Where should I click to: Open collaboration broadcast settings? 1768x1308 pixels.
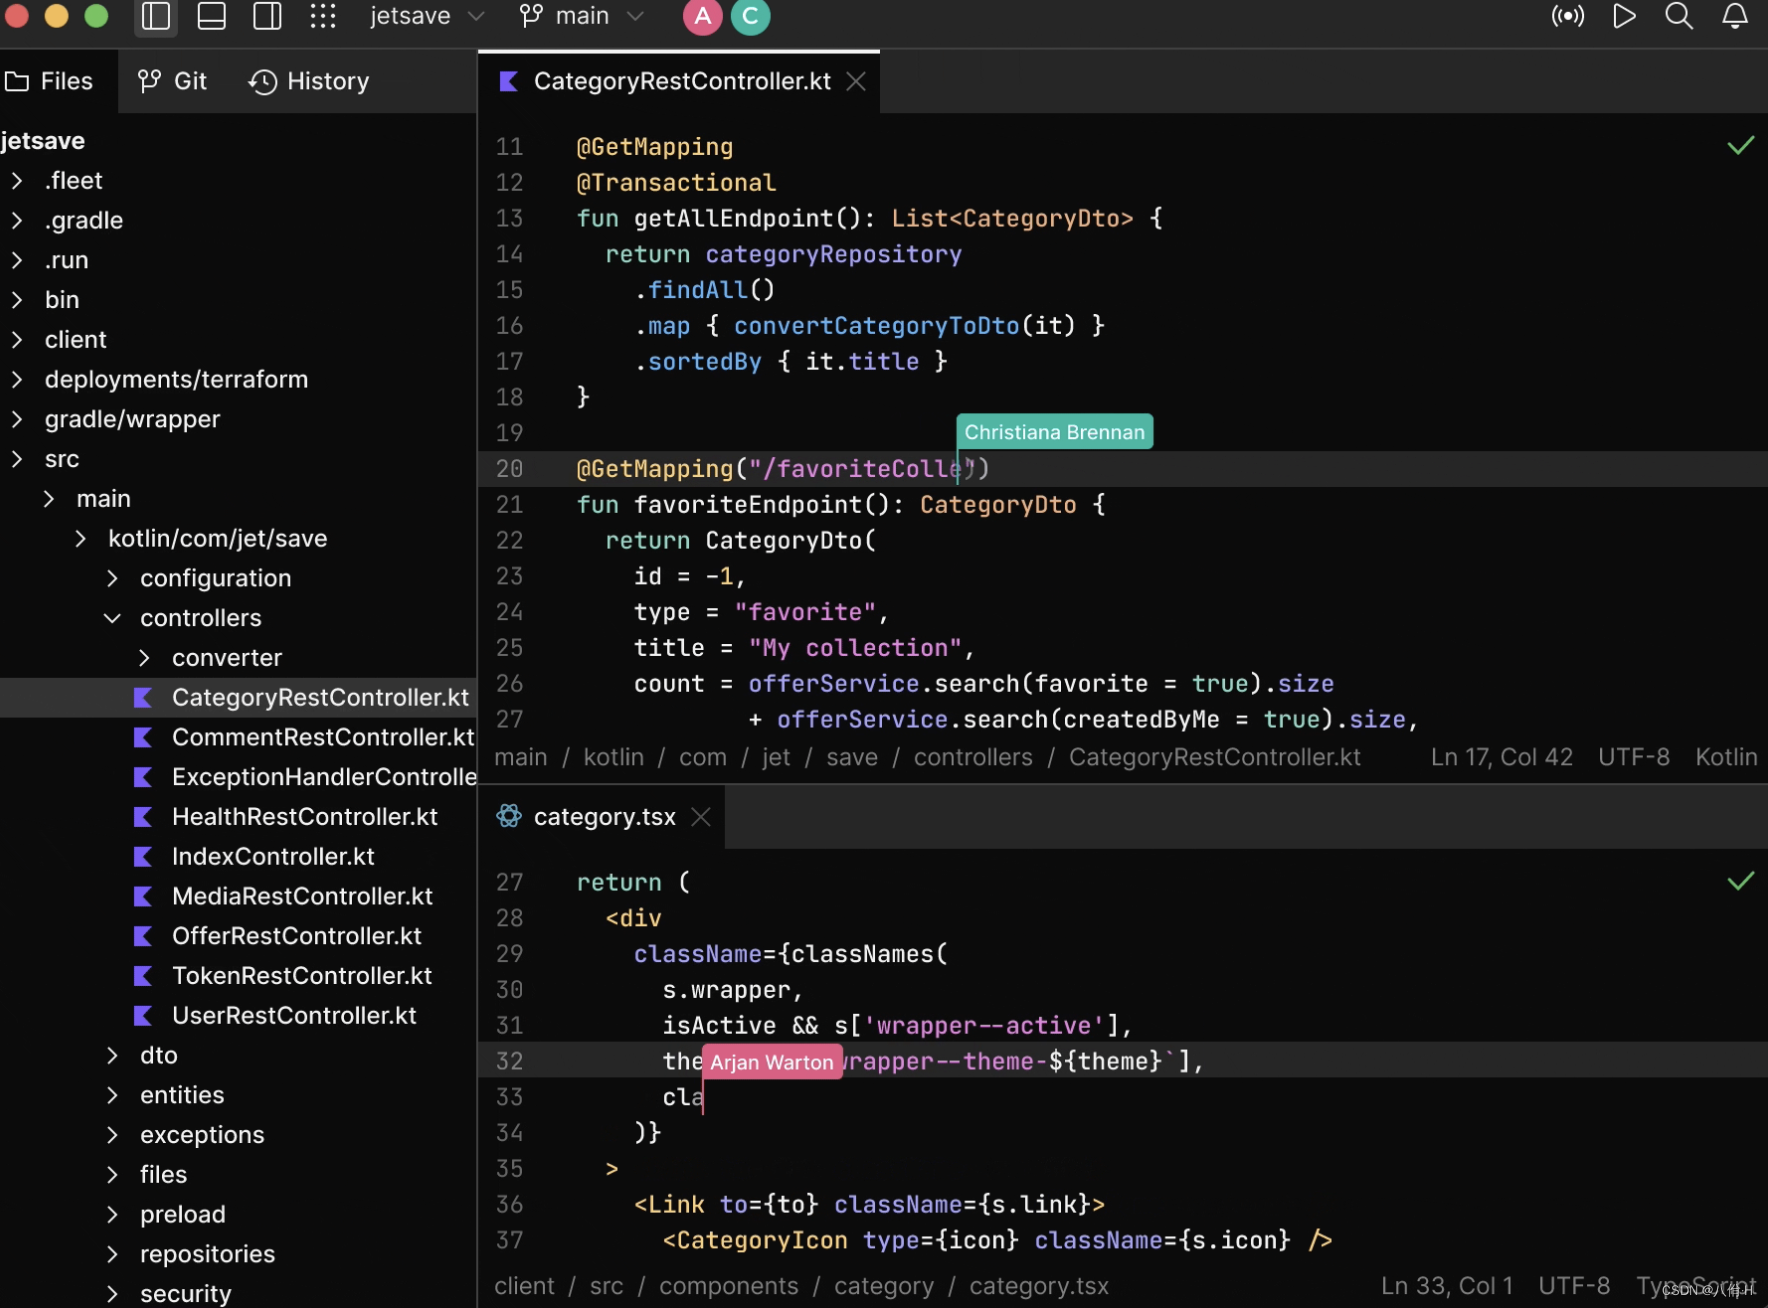pyautogui.click(x=1567, y=16)
